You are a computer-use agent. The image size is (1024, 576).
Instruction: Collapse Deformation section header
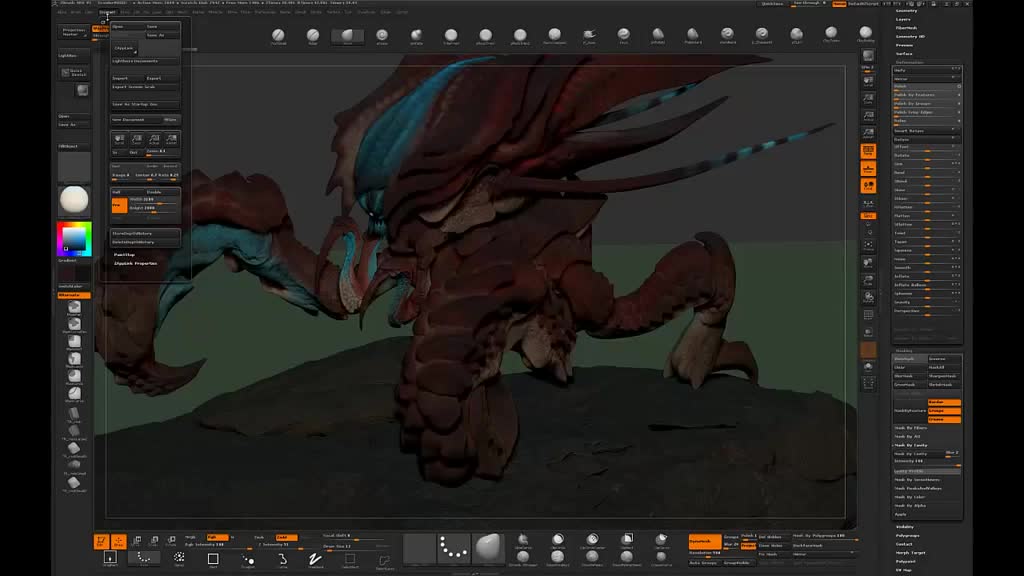click(909, 62)
